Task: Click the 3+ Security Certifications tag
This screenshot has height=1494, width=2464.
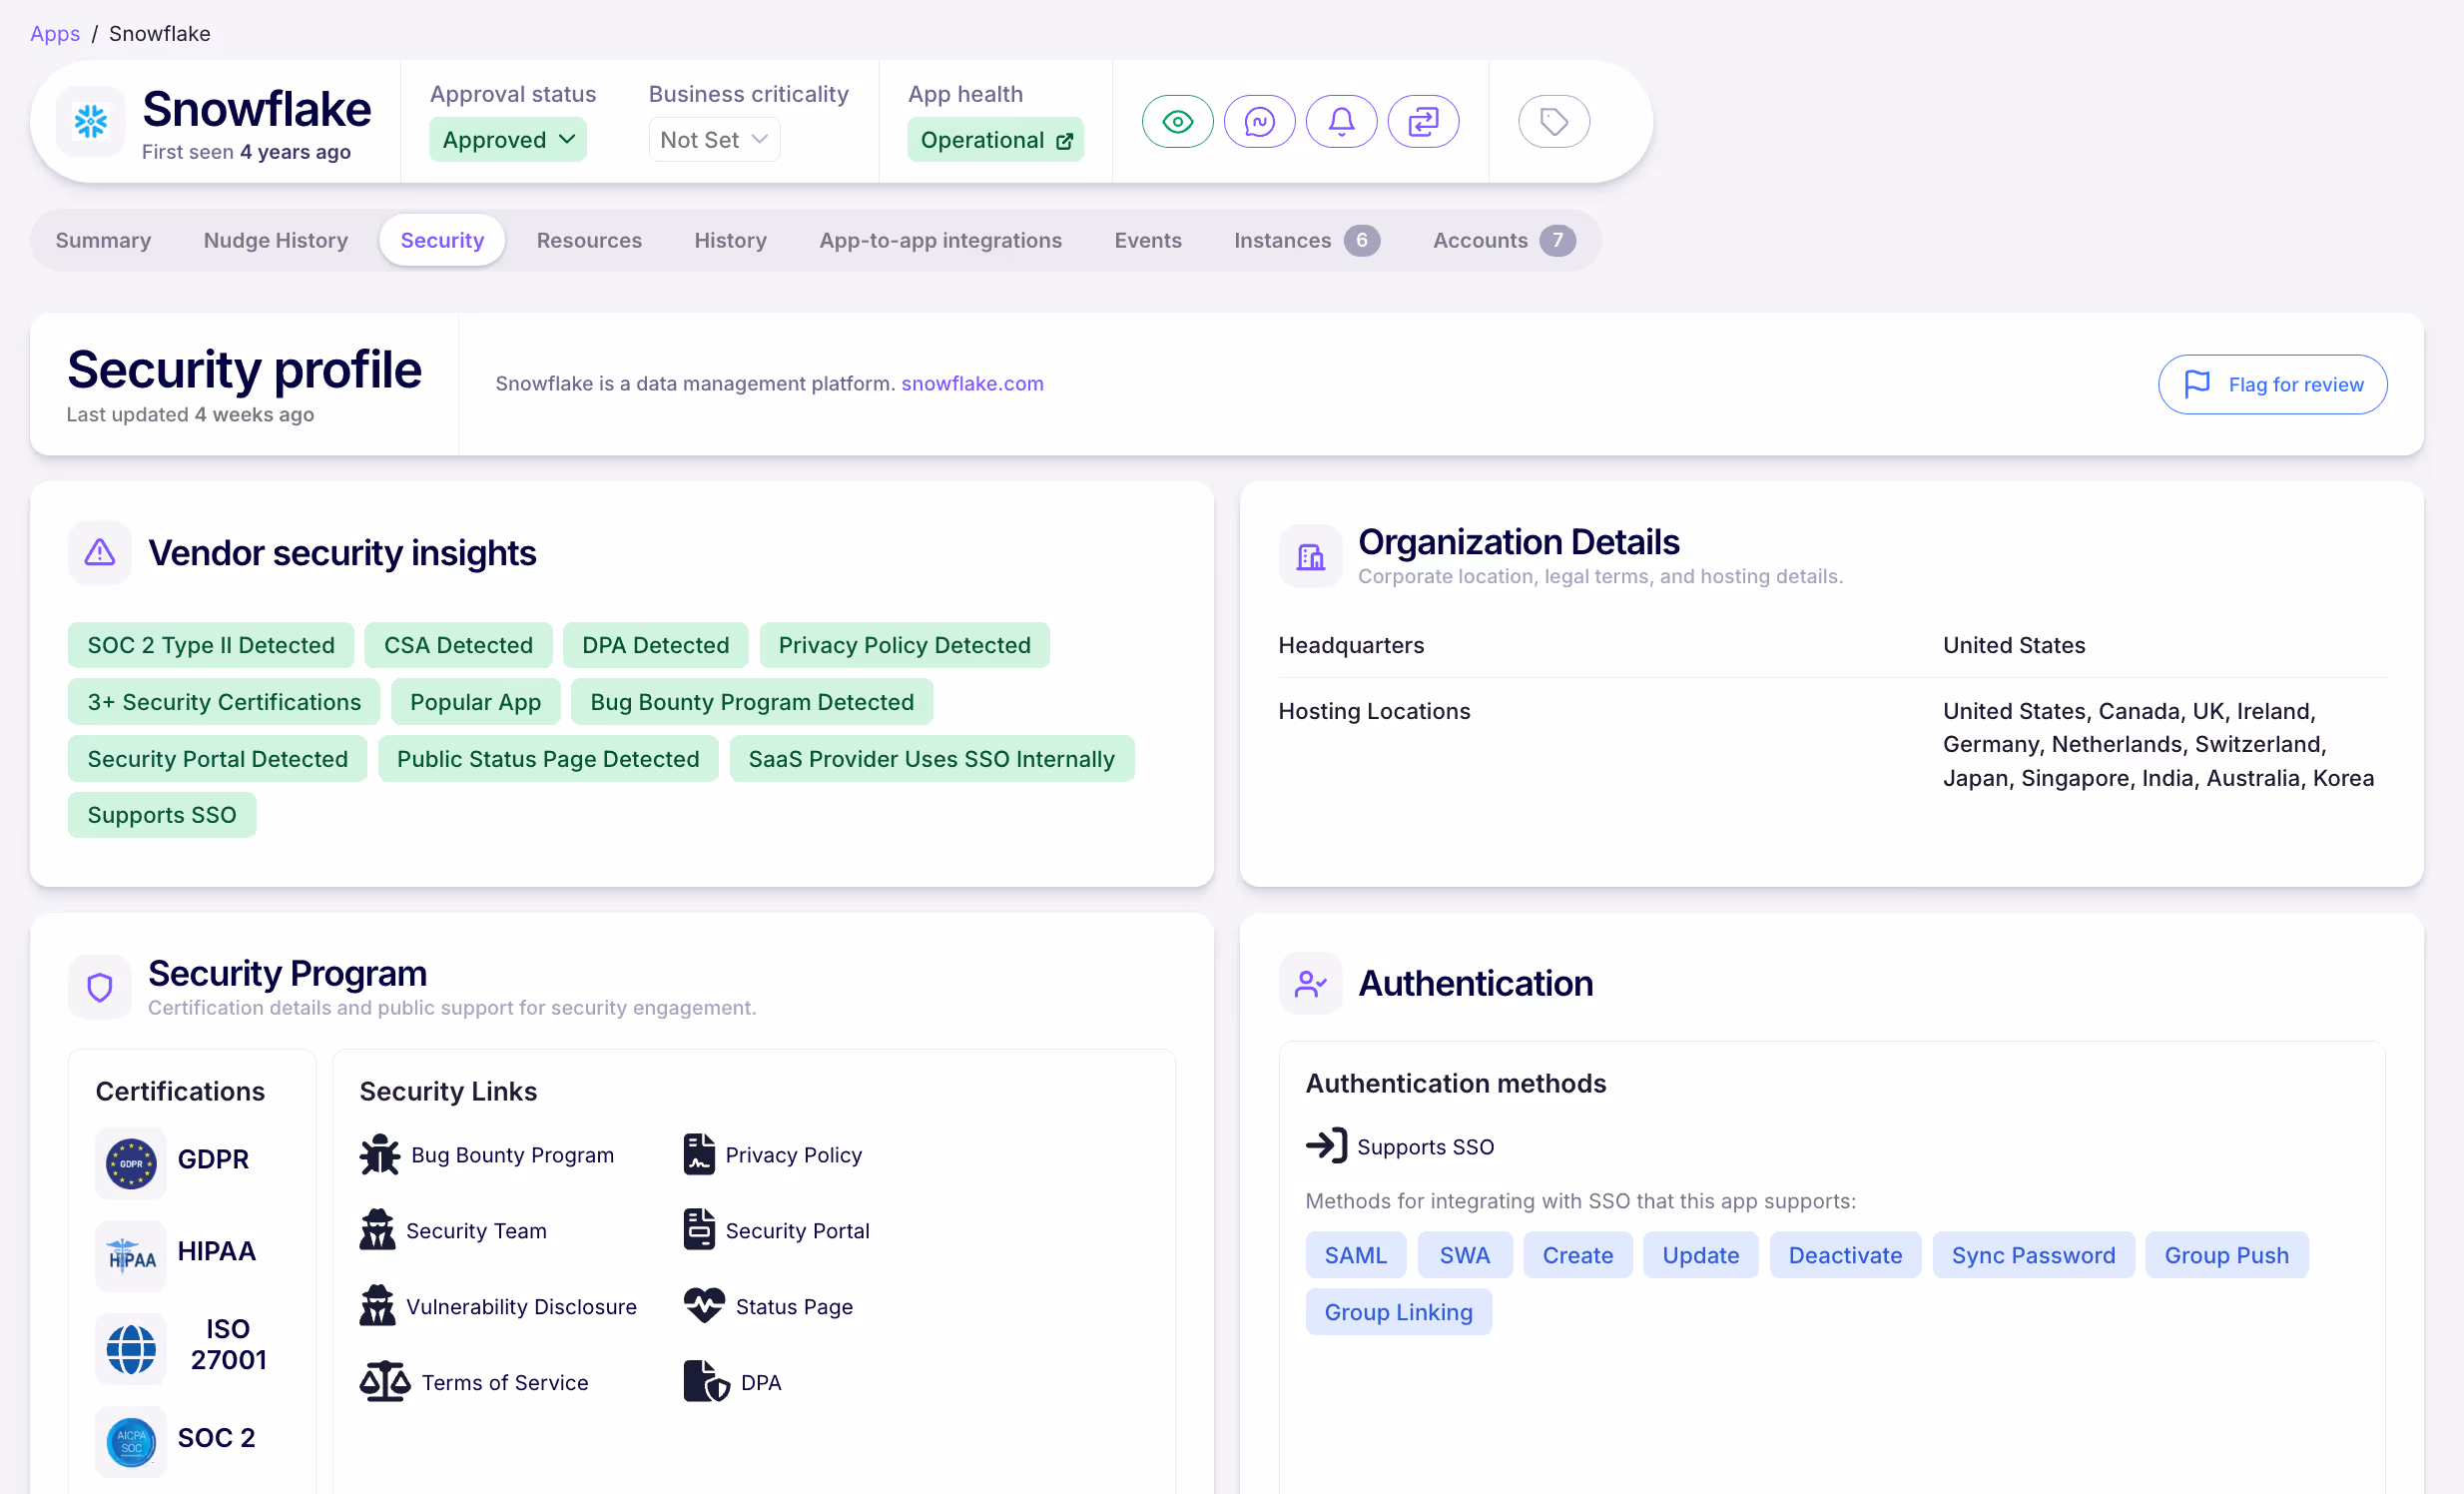Action: 224,703
